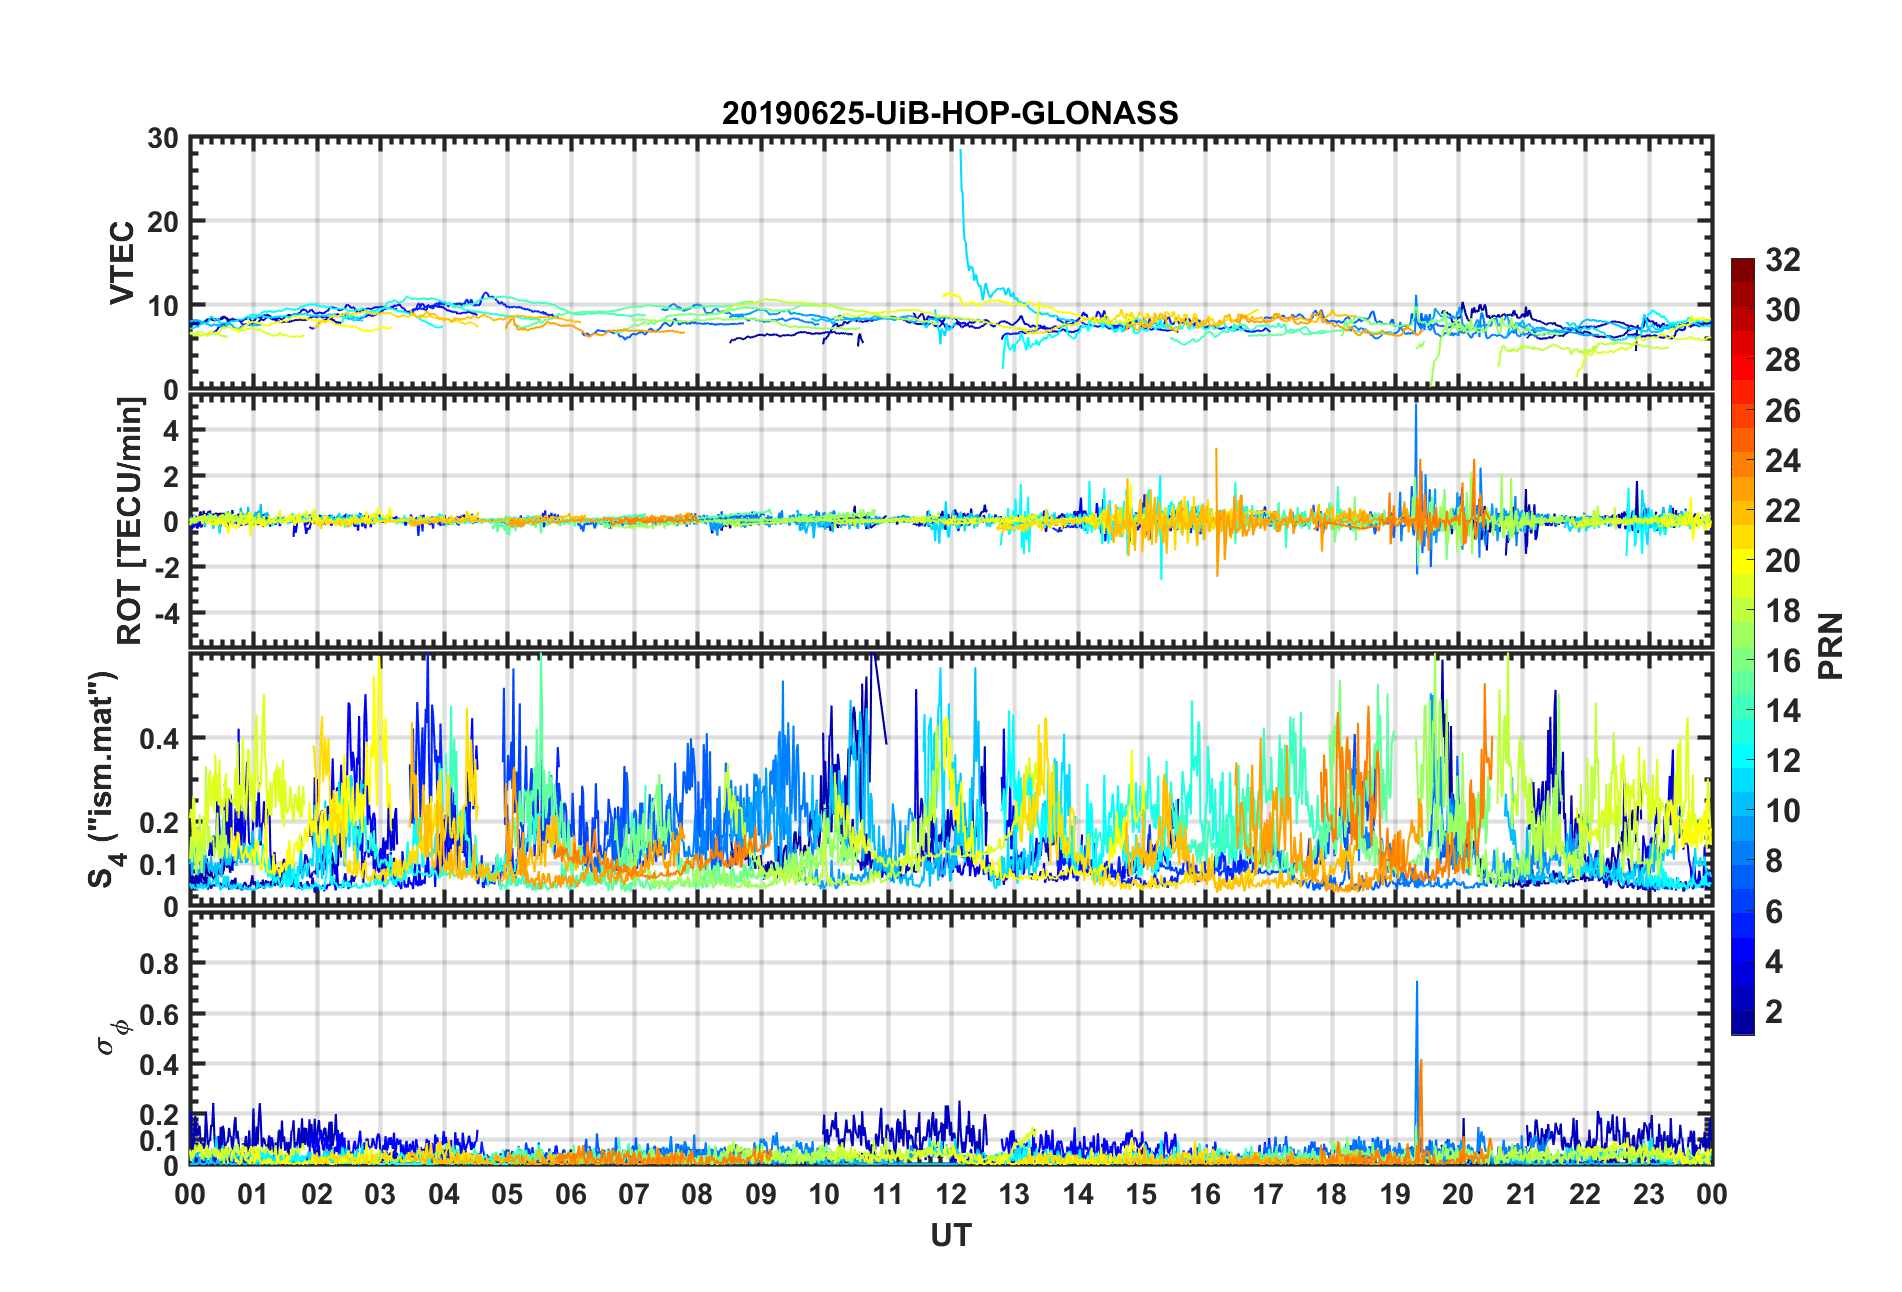1902x1292 pixels.
Task: Click the 0.4 tick on the S4 axis
Action: pos(159,739)
